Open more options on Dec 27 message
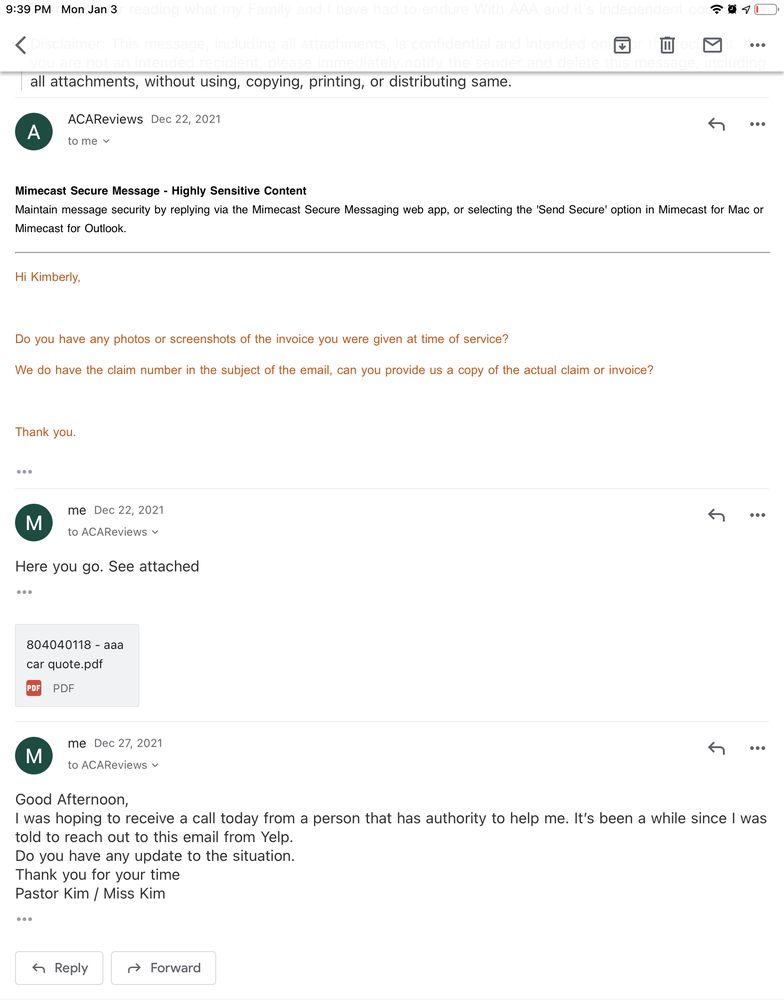The height and width of the screenshot is (1000, 784). point(757,748)
